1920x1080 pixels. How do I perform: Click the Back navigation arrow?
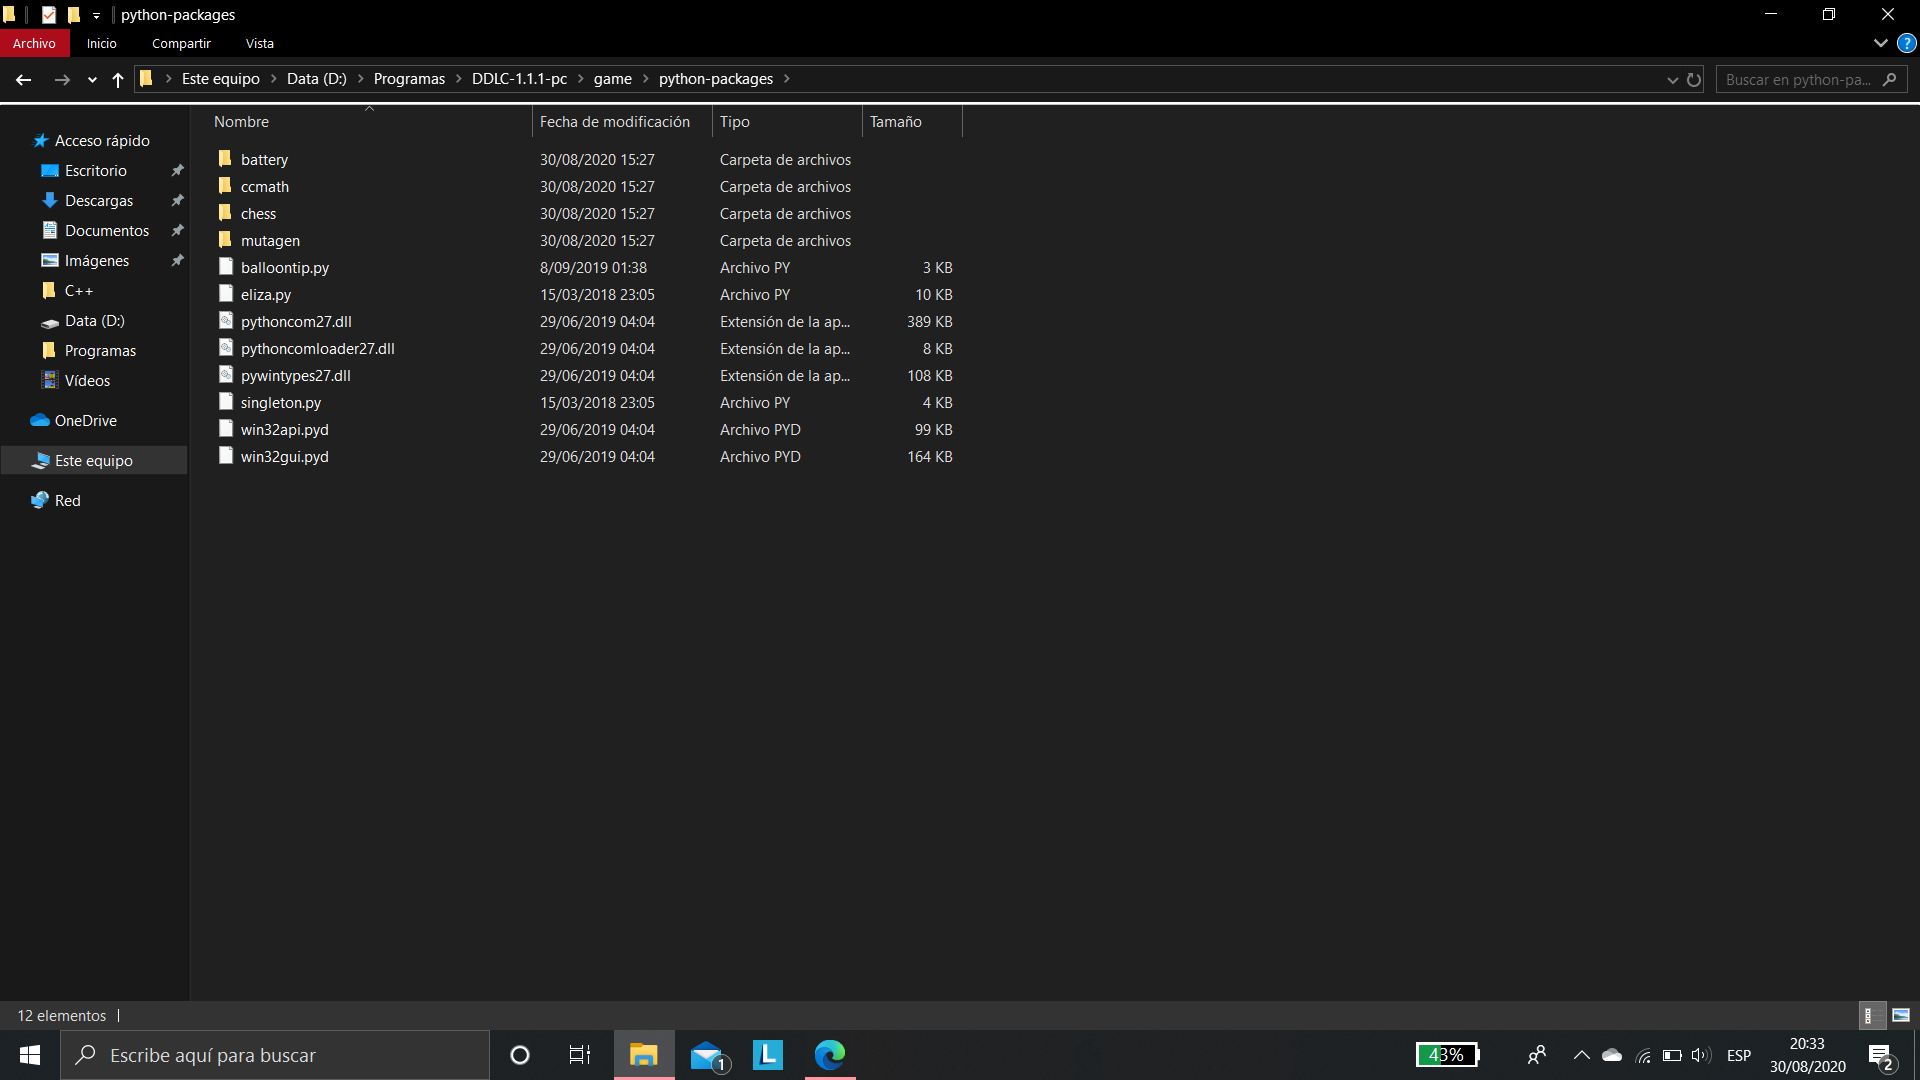24,80
